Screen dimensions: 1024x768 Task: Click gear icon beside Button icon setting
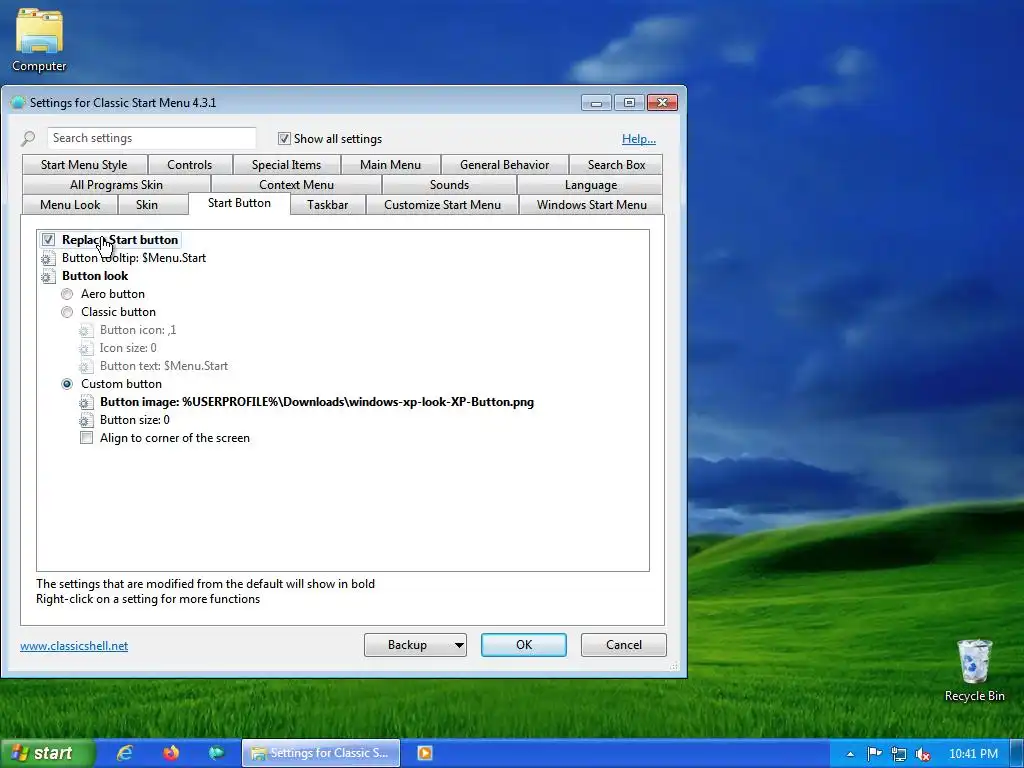[86, 330]
